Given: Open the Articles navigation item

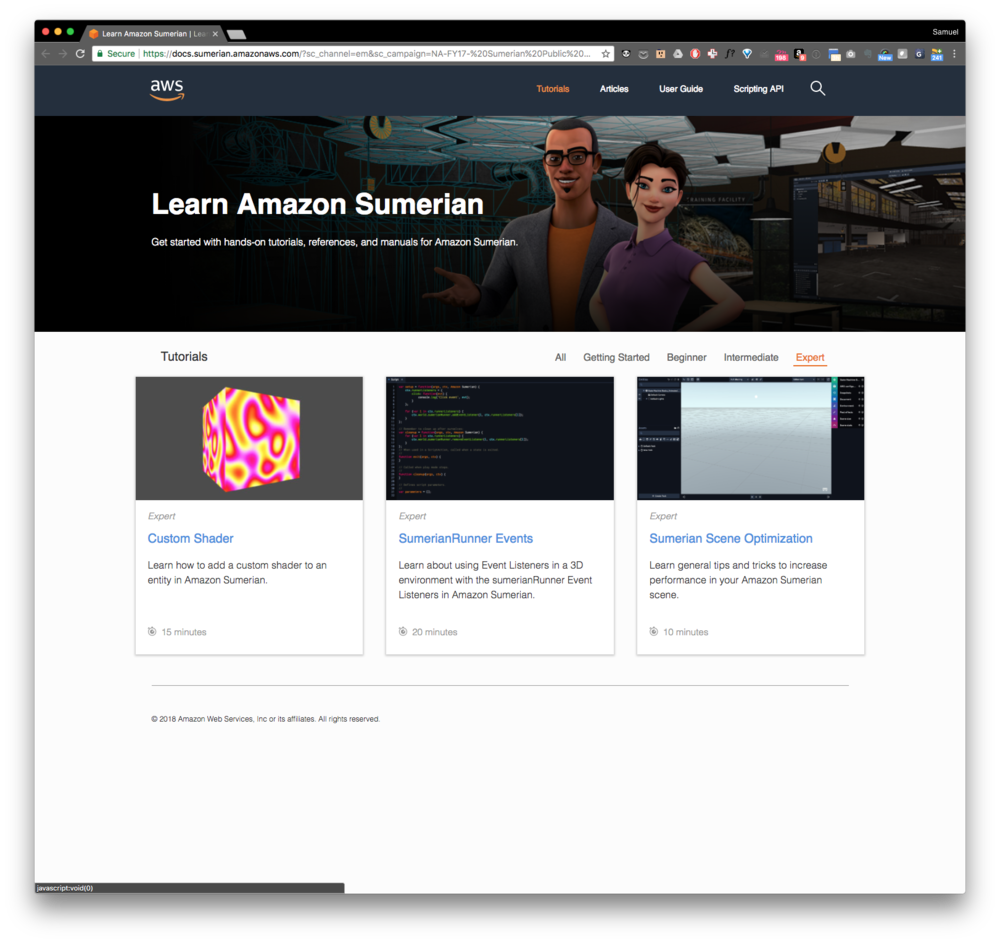Looking at the screenshot, I should click(614, 89).
